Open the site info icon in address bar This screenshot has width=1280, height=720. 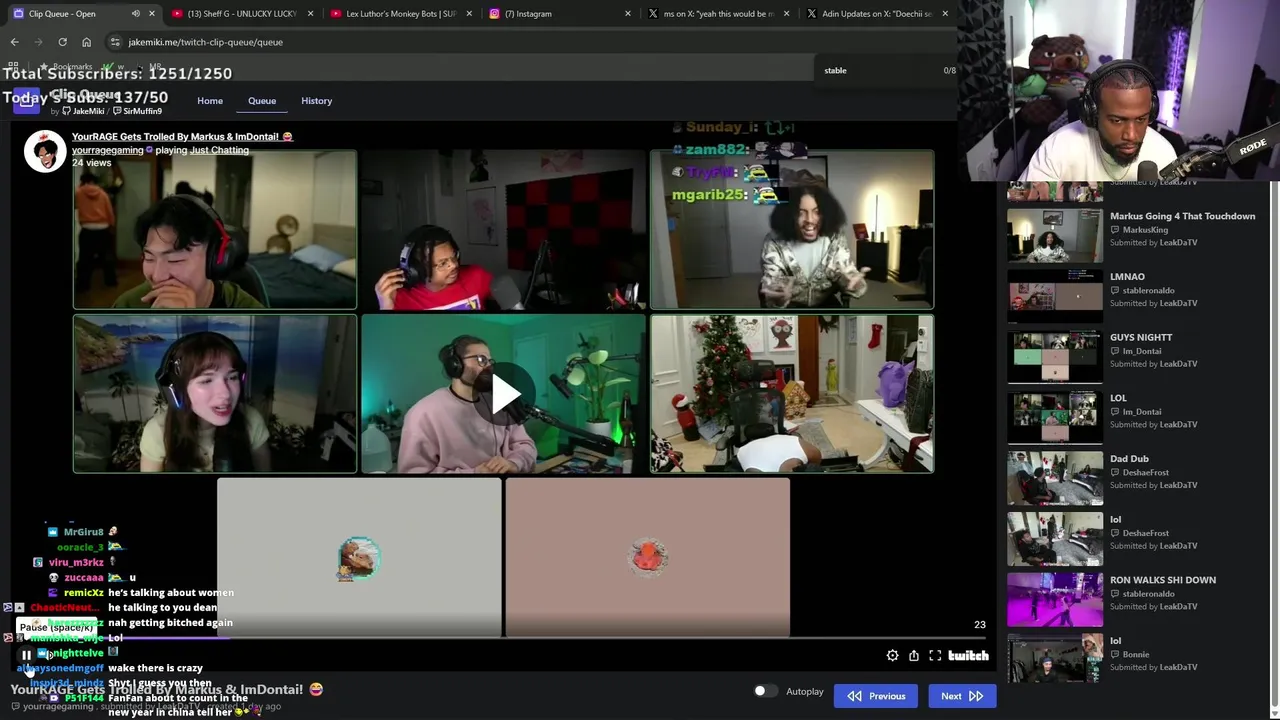115,42
